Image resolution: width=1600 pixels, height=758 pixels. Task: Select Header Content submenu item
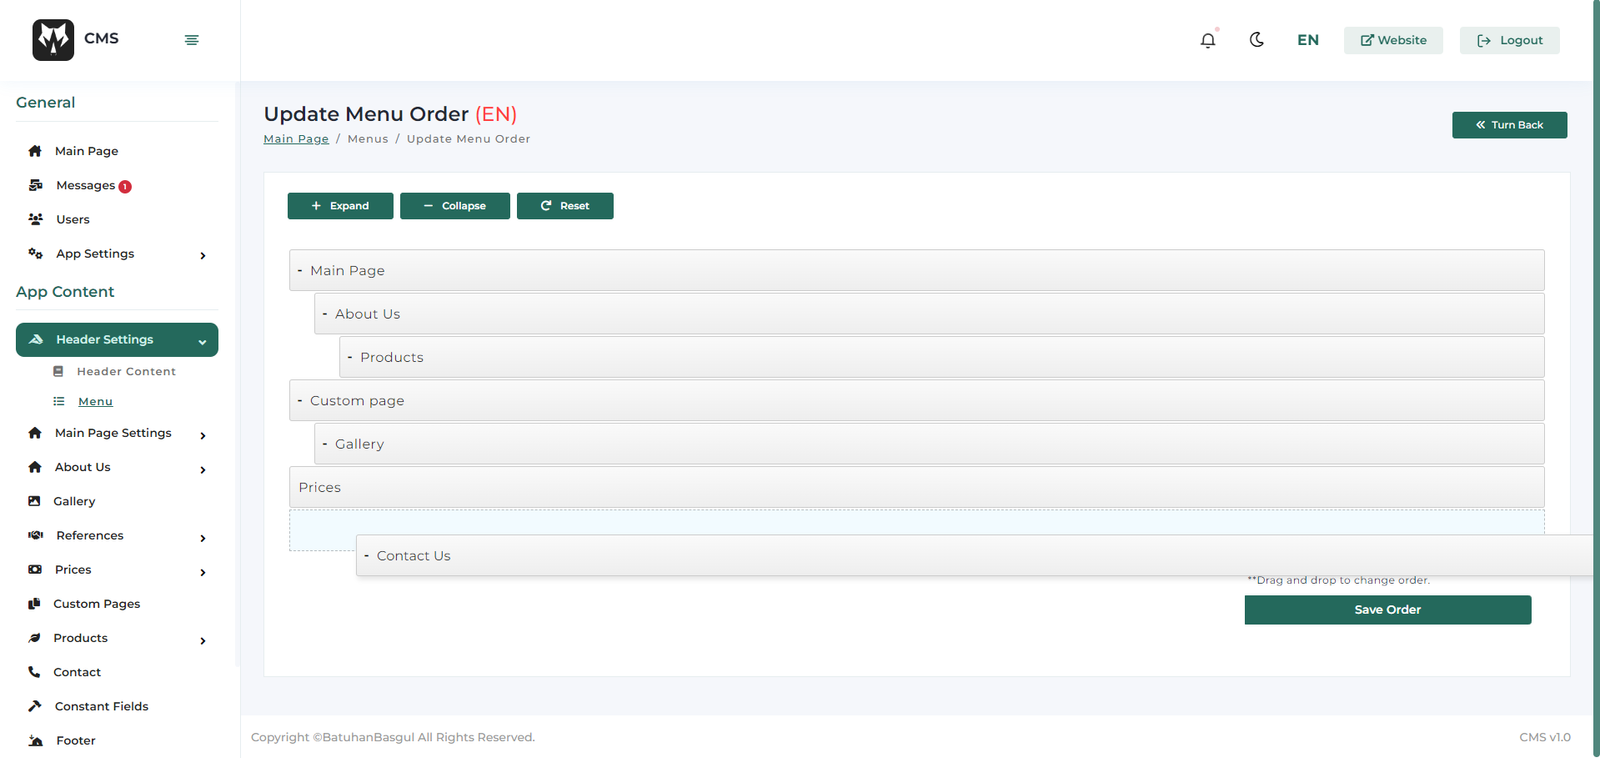tap(126, 371)
